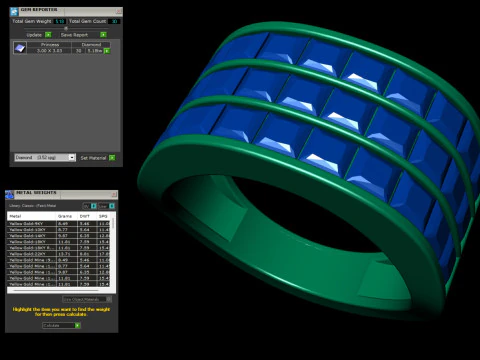Click the Set Material label
Viewport: 480px width, 360px height.
coord(93,158)
